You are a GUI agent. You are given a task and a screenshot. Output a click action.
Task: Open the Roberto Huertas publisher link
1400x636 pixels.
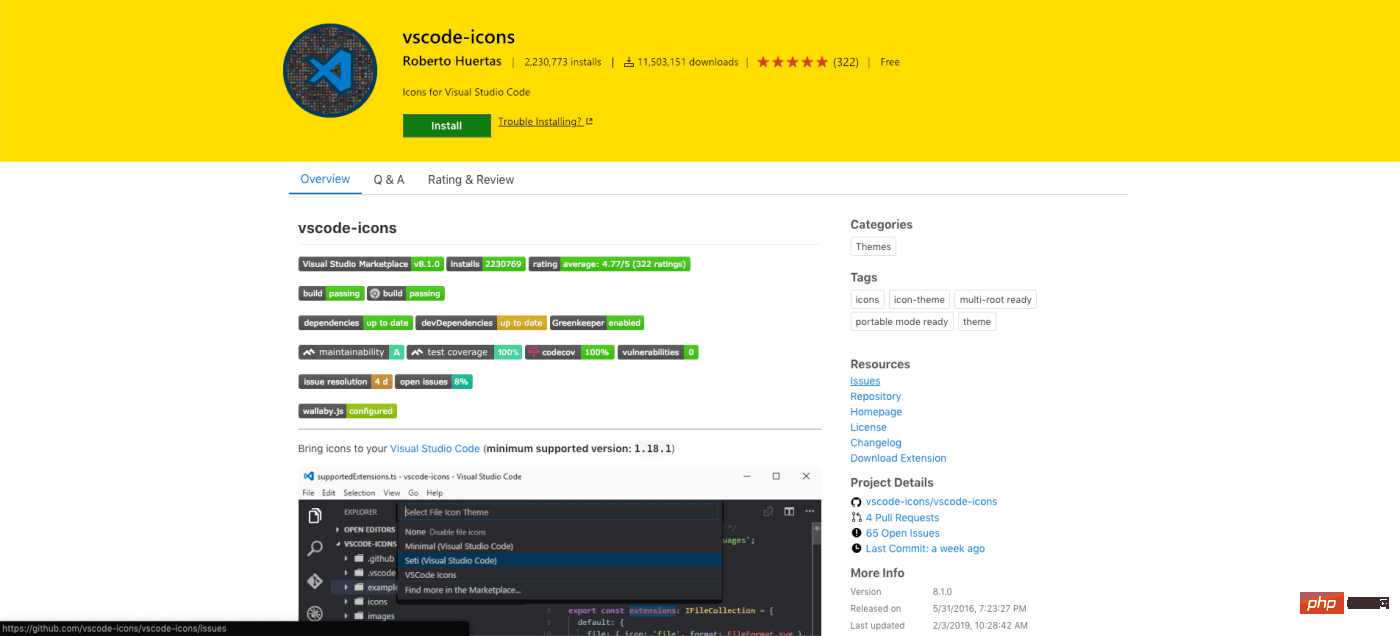tap(452, 61)
